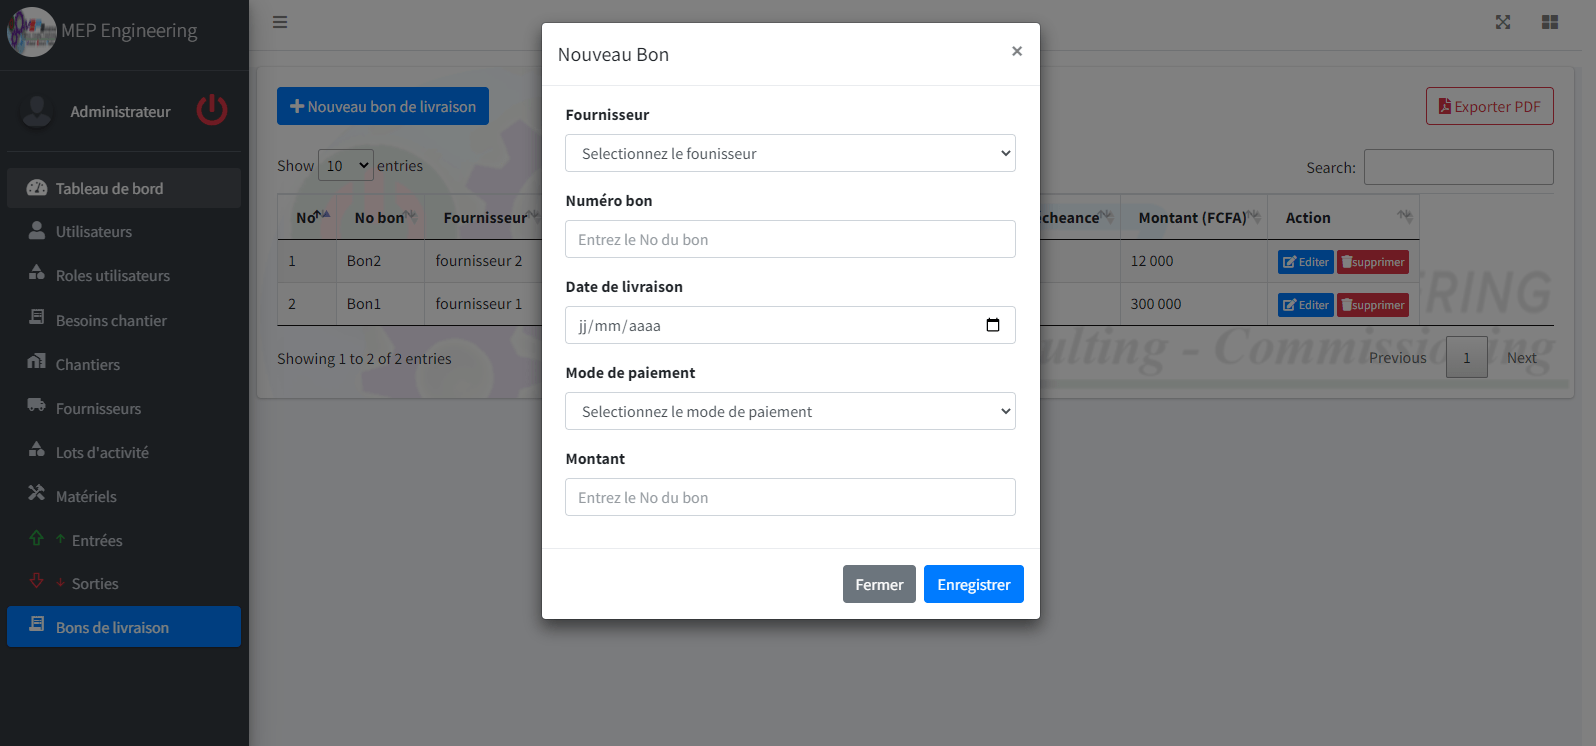Open Tableau de bord menu item
The image size is (1596, 746).
[x=109, y=188]
